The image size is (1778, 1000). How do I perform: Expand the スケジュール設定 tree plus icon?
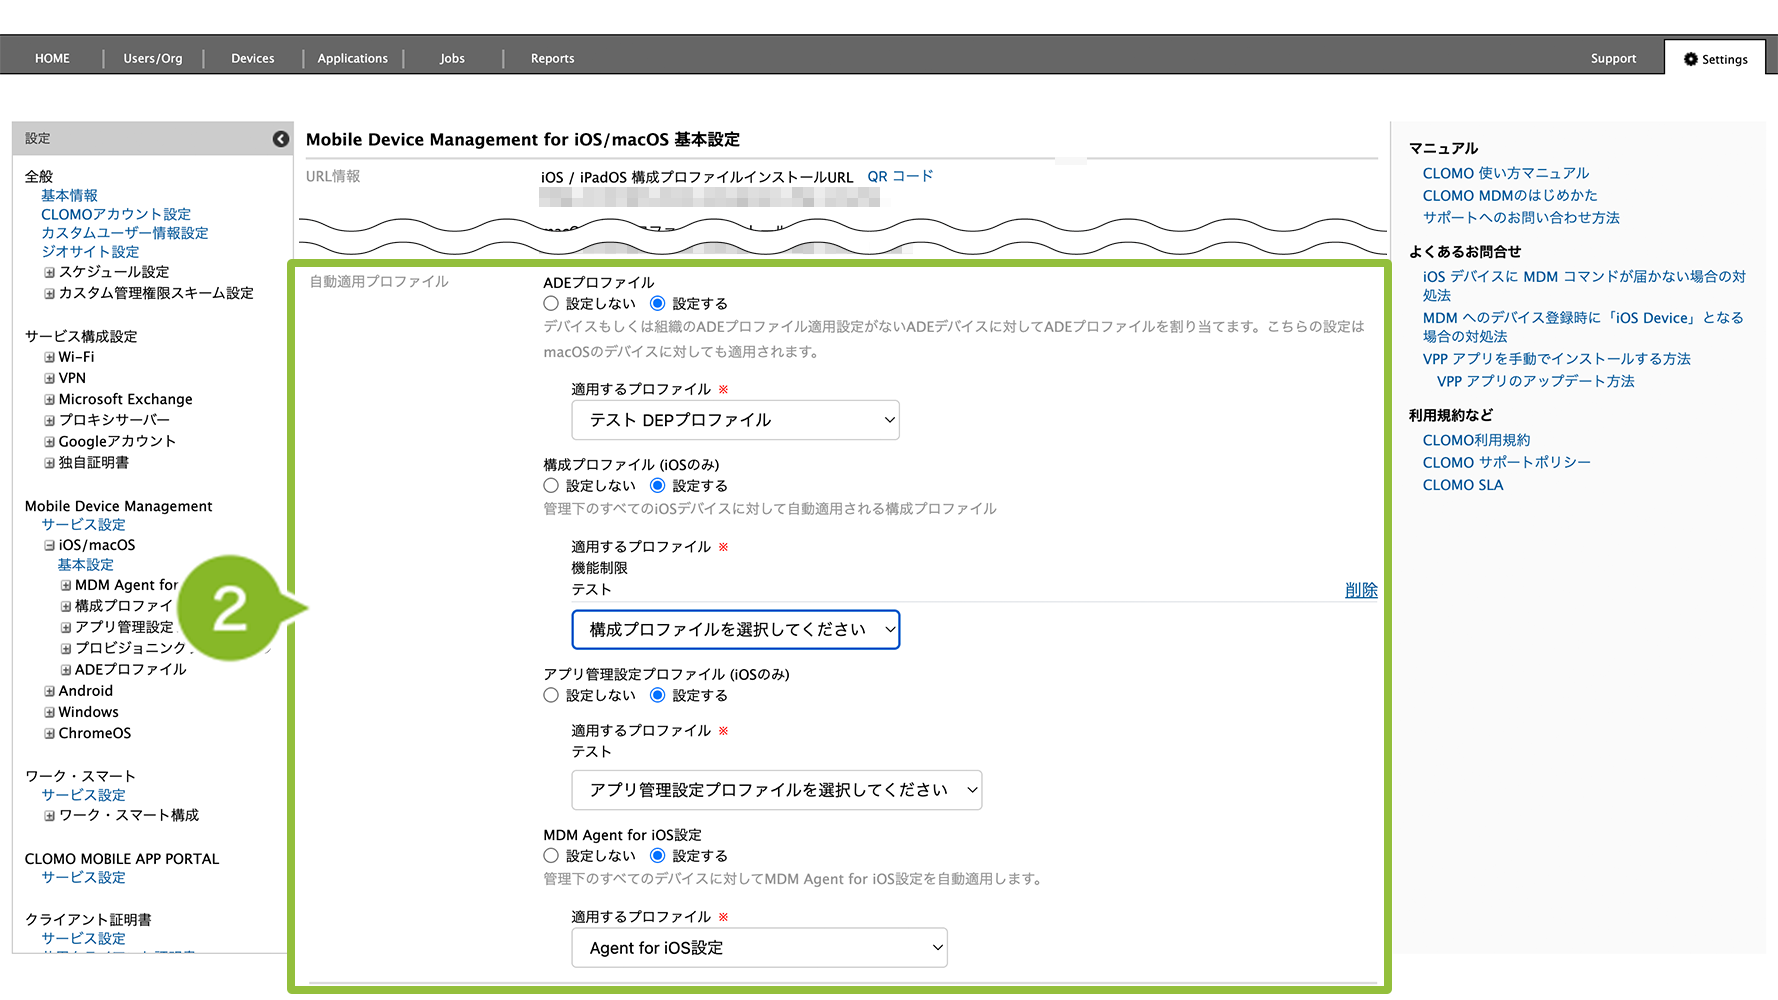click(49, 272)
